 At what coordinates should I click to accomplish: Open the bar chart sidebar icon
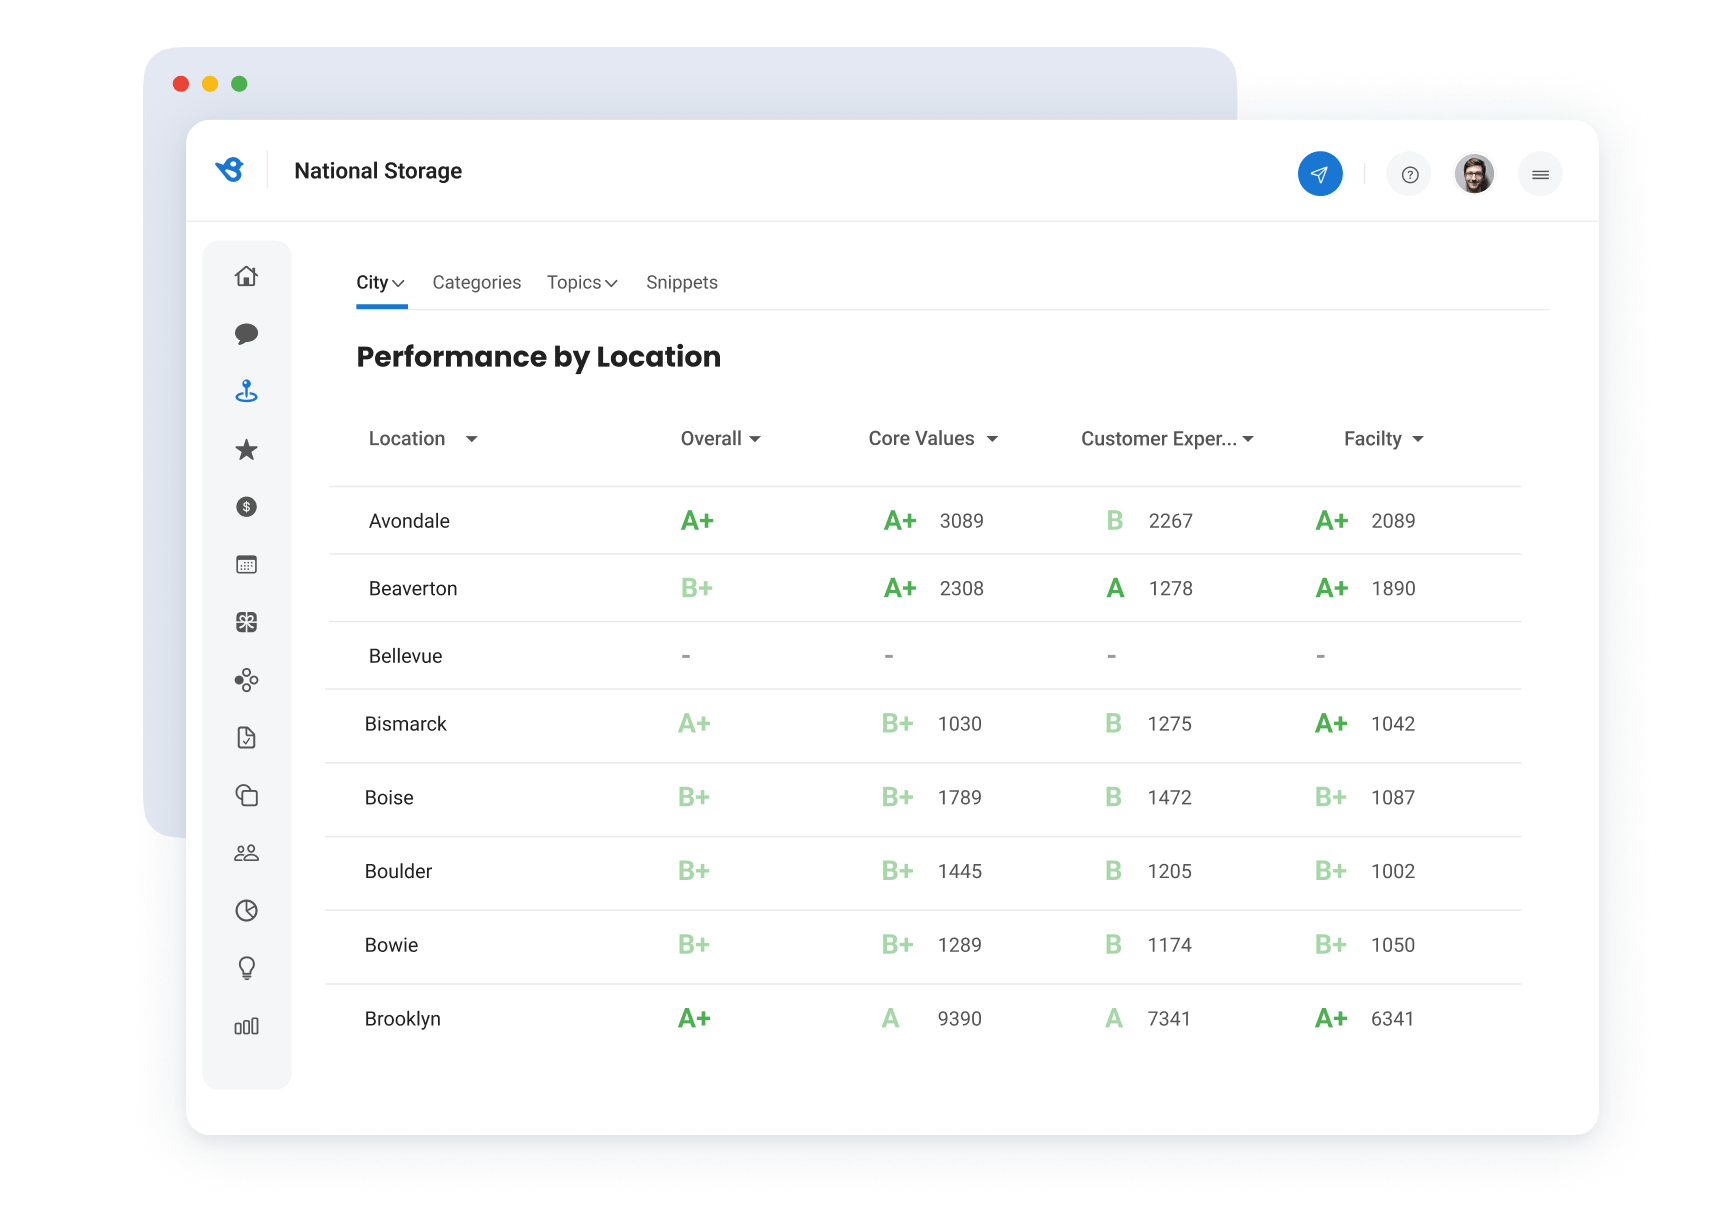[x=246, y=1026]
